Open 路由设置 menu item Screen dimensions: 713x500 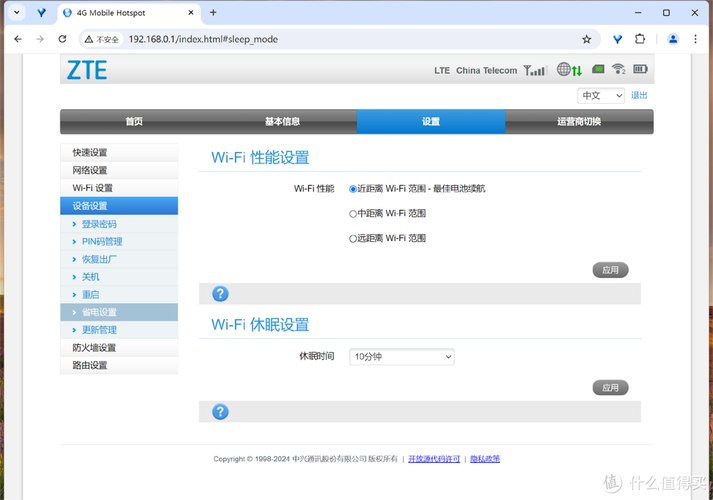[119, 365]
